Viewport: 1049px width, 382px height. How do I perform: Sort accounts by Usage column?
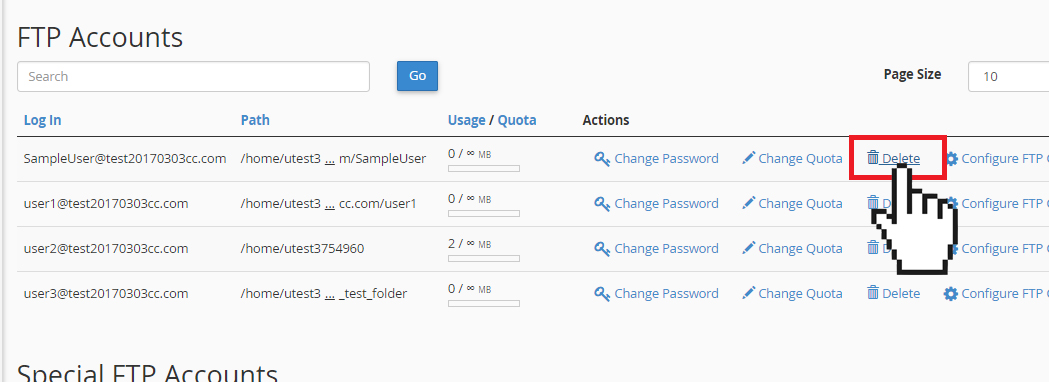point(466,120)
